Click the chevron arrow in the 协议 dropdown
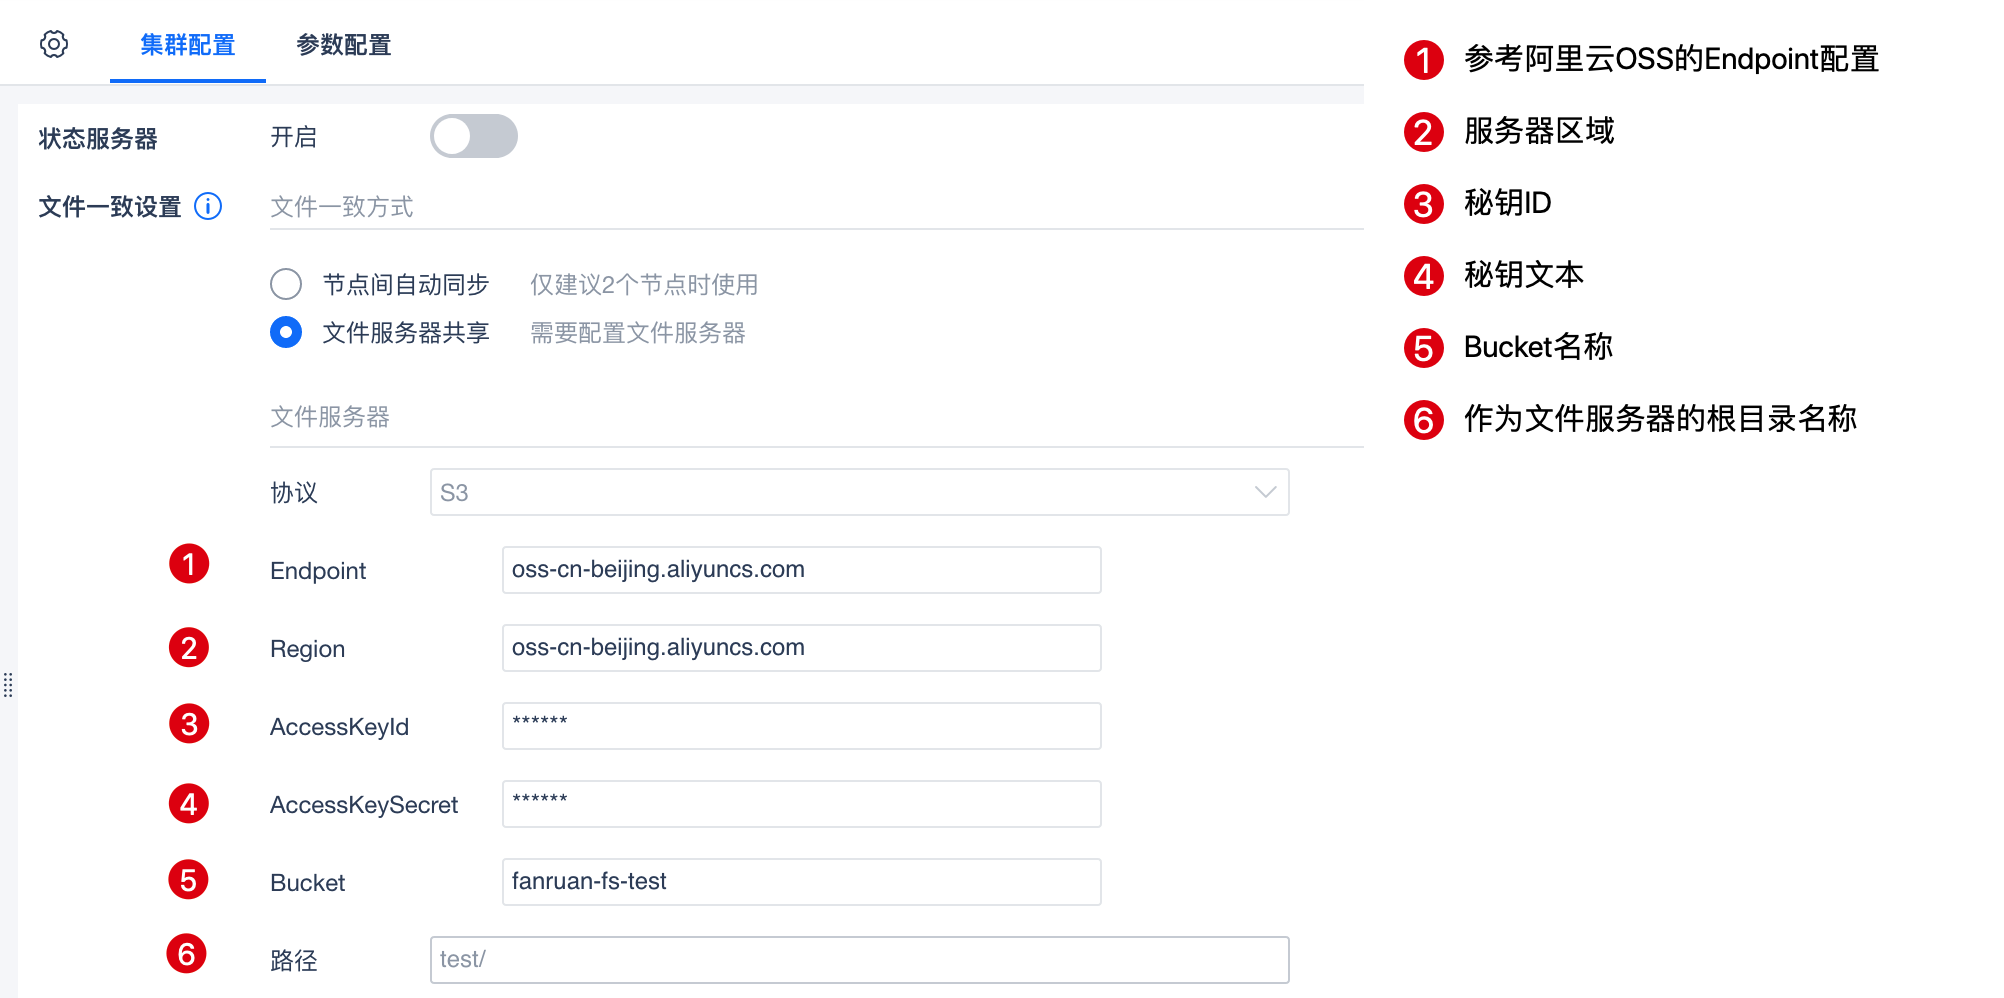The height and width of the screenshot is (998, 2004). click(x=1265, y=492)
